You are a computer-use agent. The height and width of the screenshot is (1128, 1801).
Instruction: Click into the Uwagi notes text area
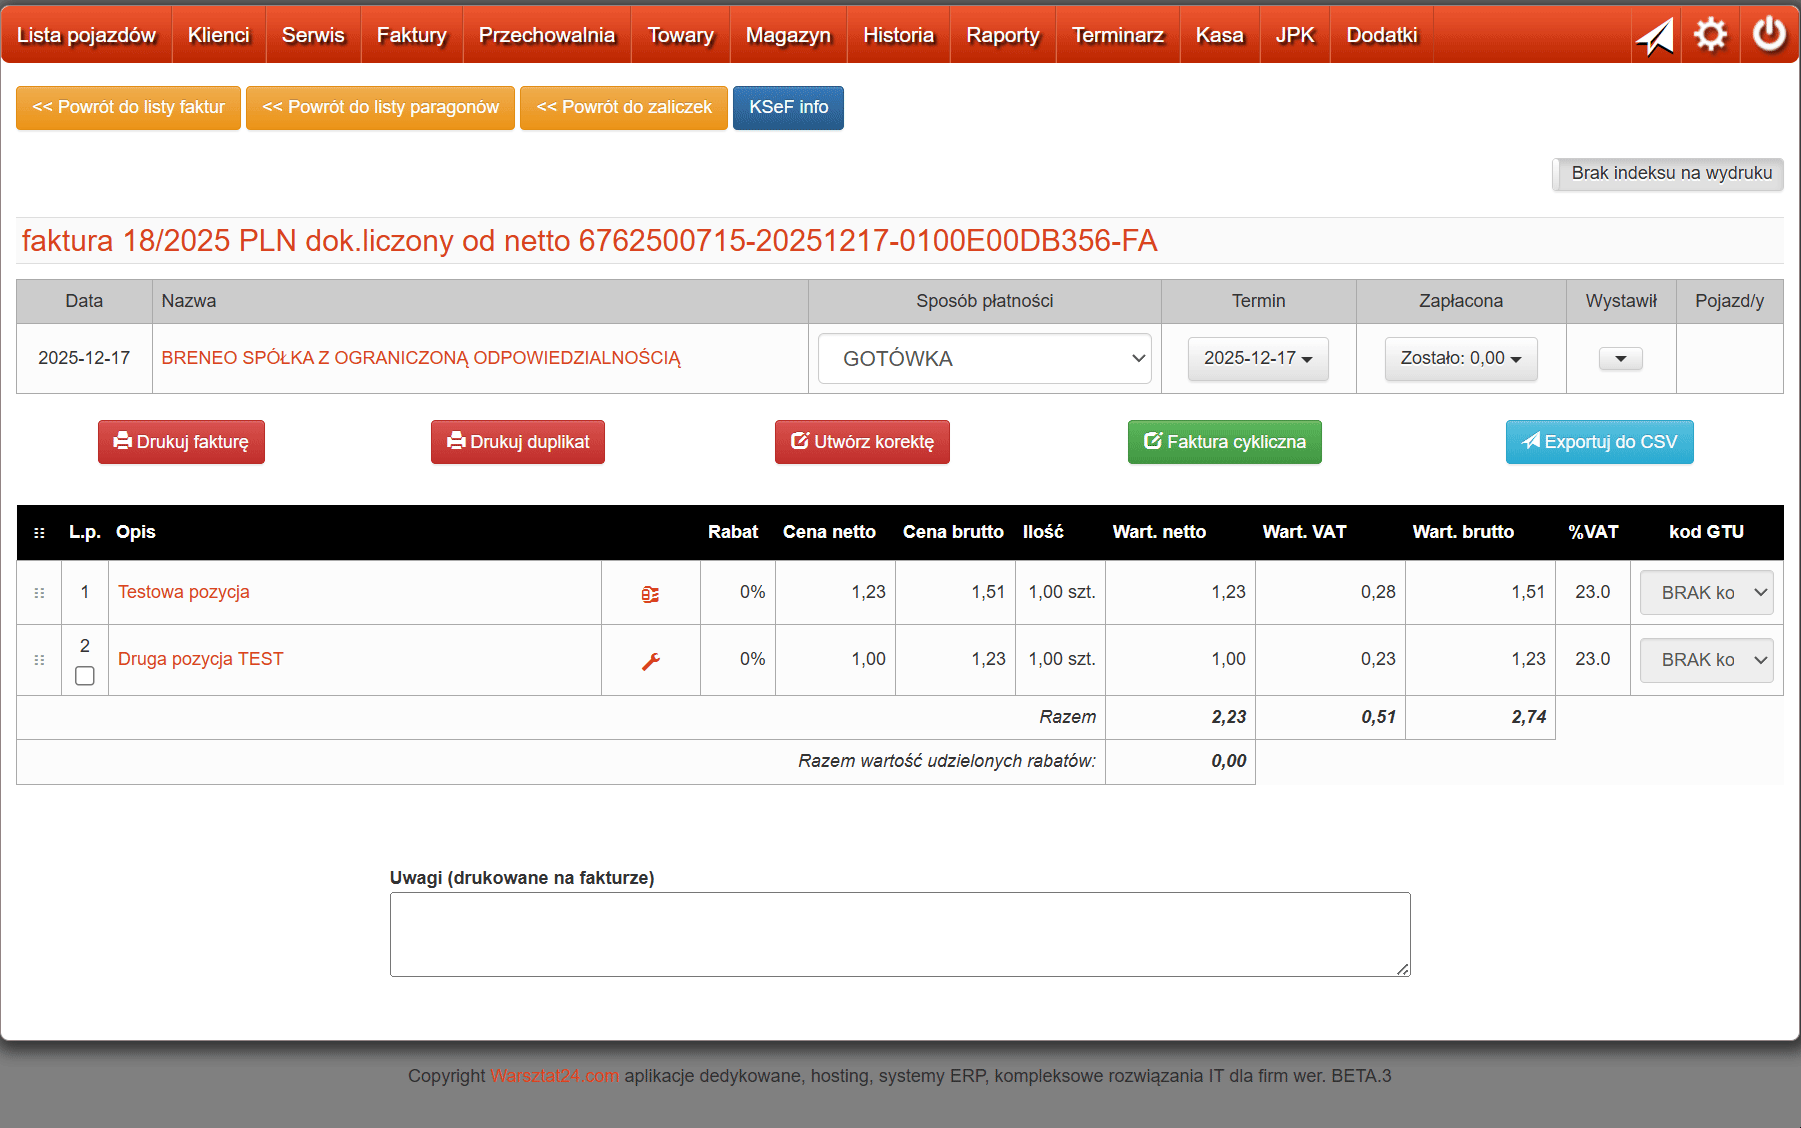[899, 934]
